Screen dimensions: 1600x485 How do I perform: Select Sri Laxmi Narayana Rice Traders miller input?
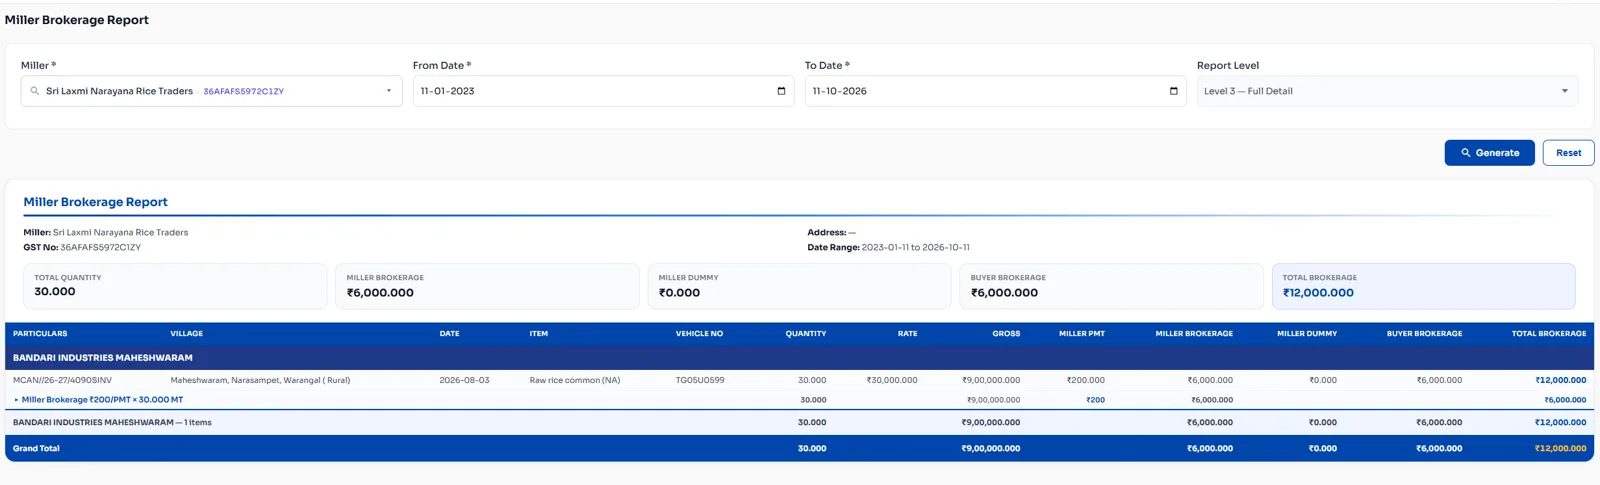211,91
